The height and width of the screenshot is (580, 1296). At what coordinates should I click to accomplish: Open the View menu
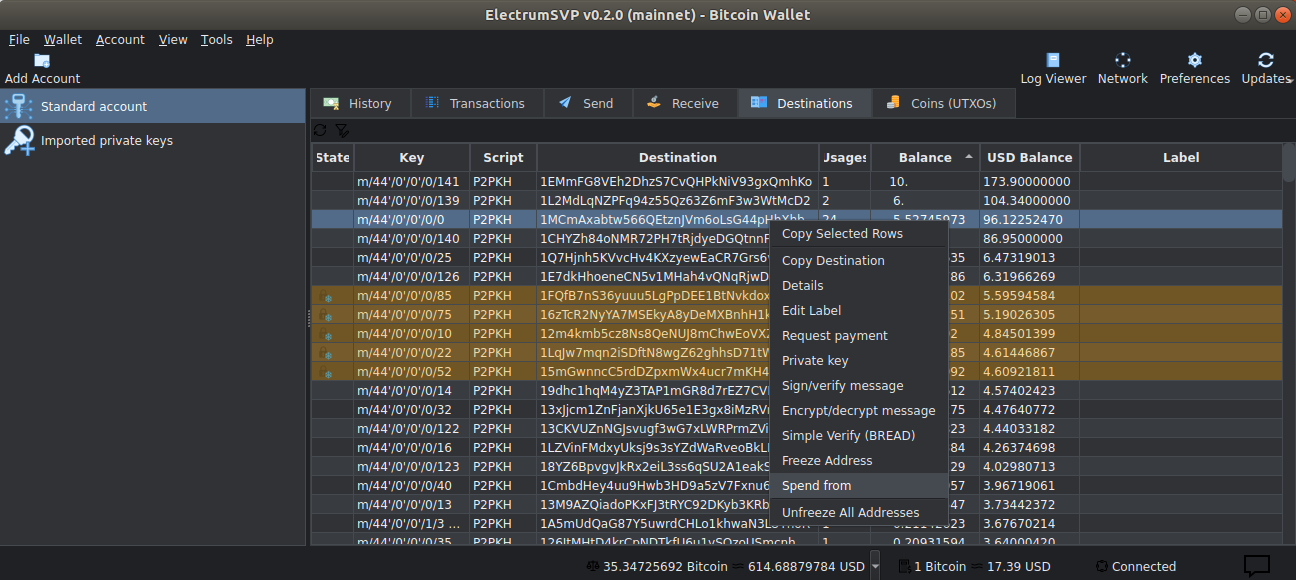coord(173,40)
